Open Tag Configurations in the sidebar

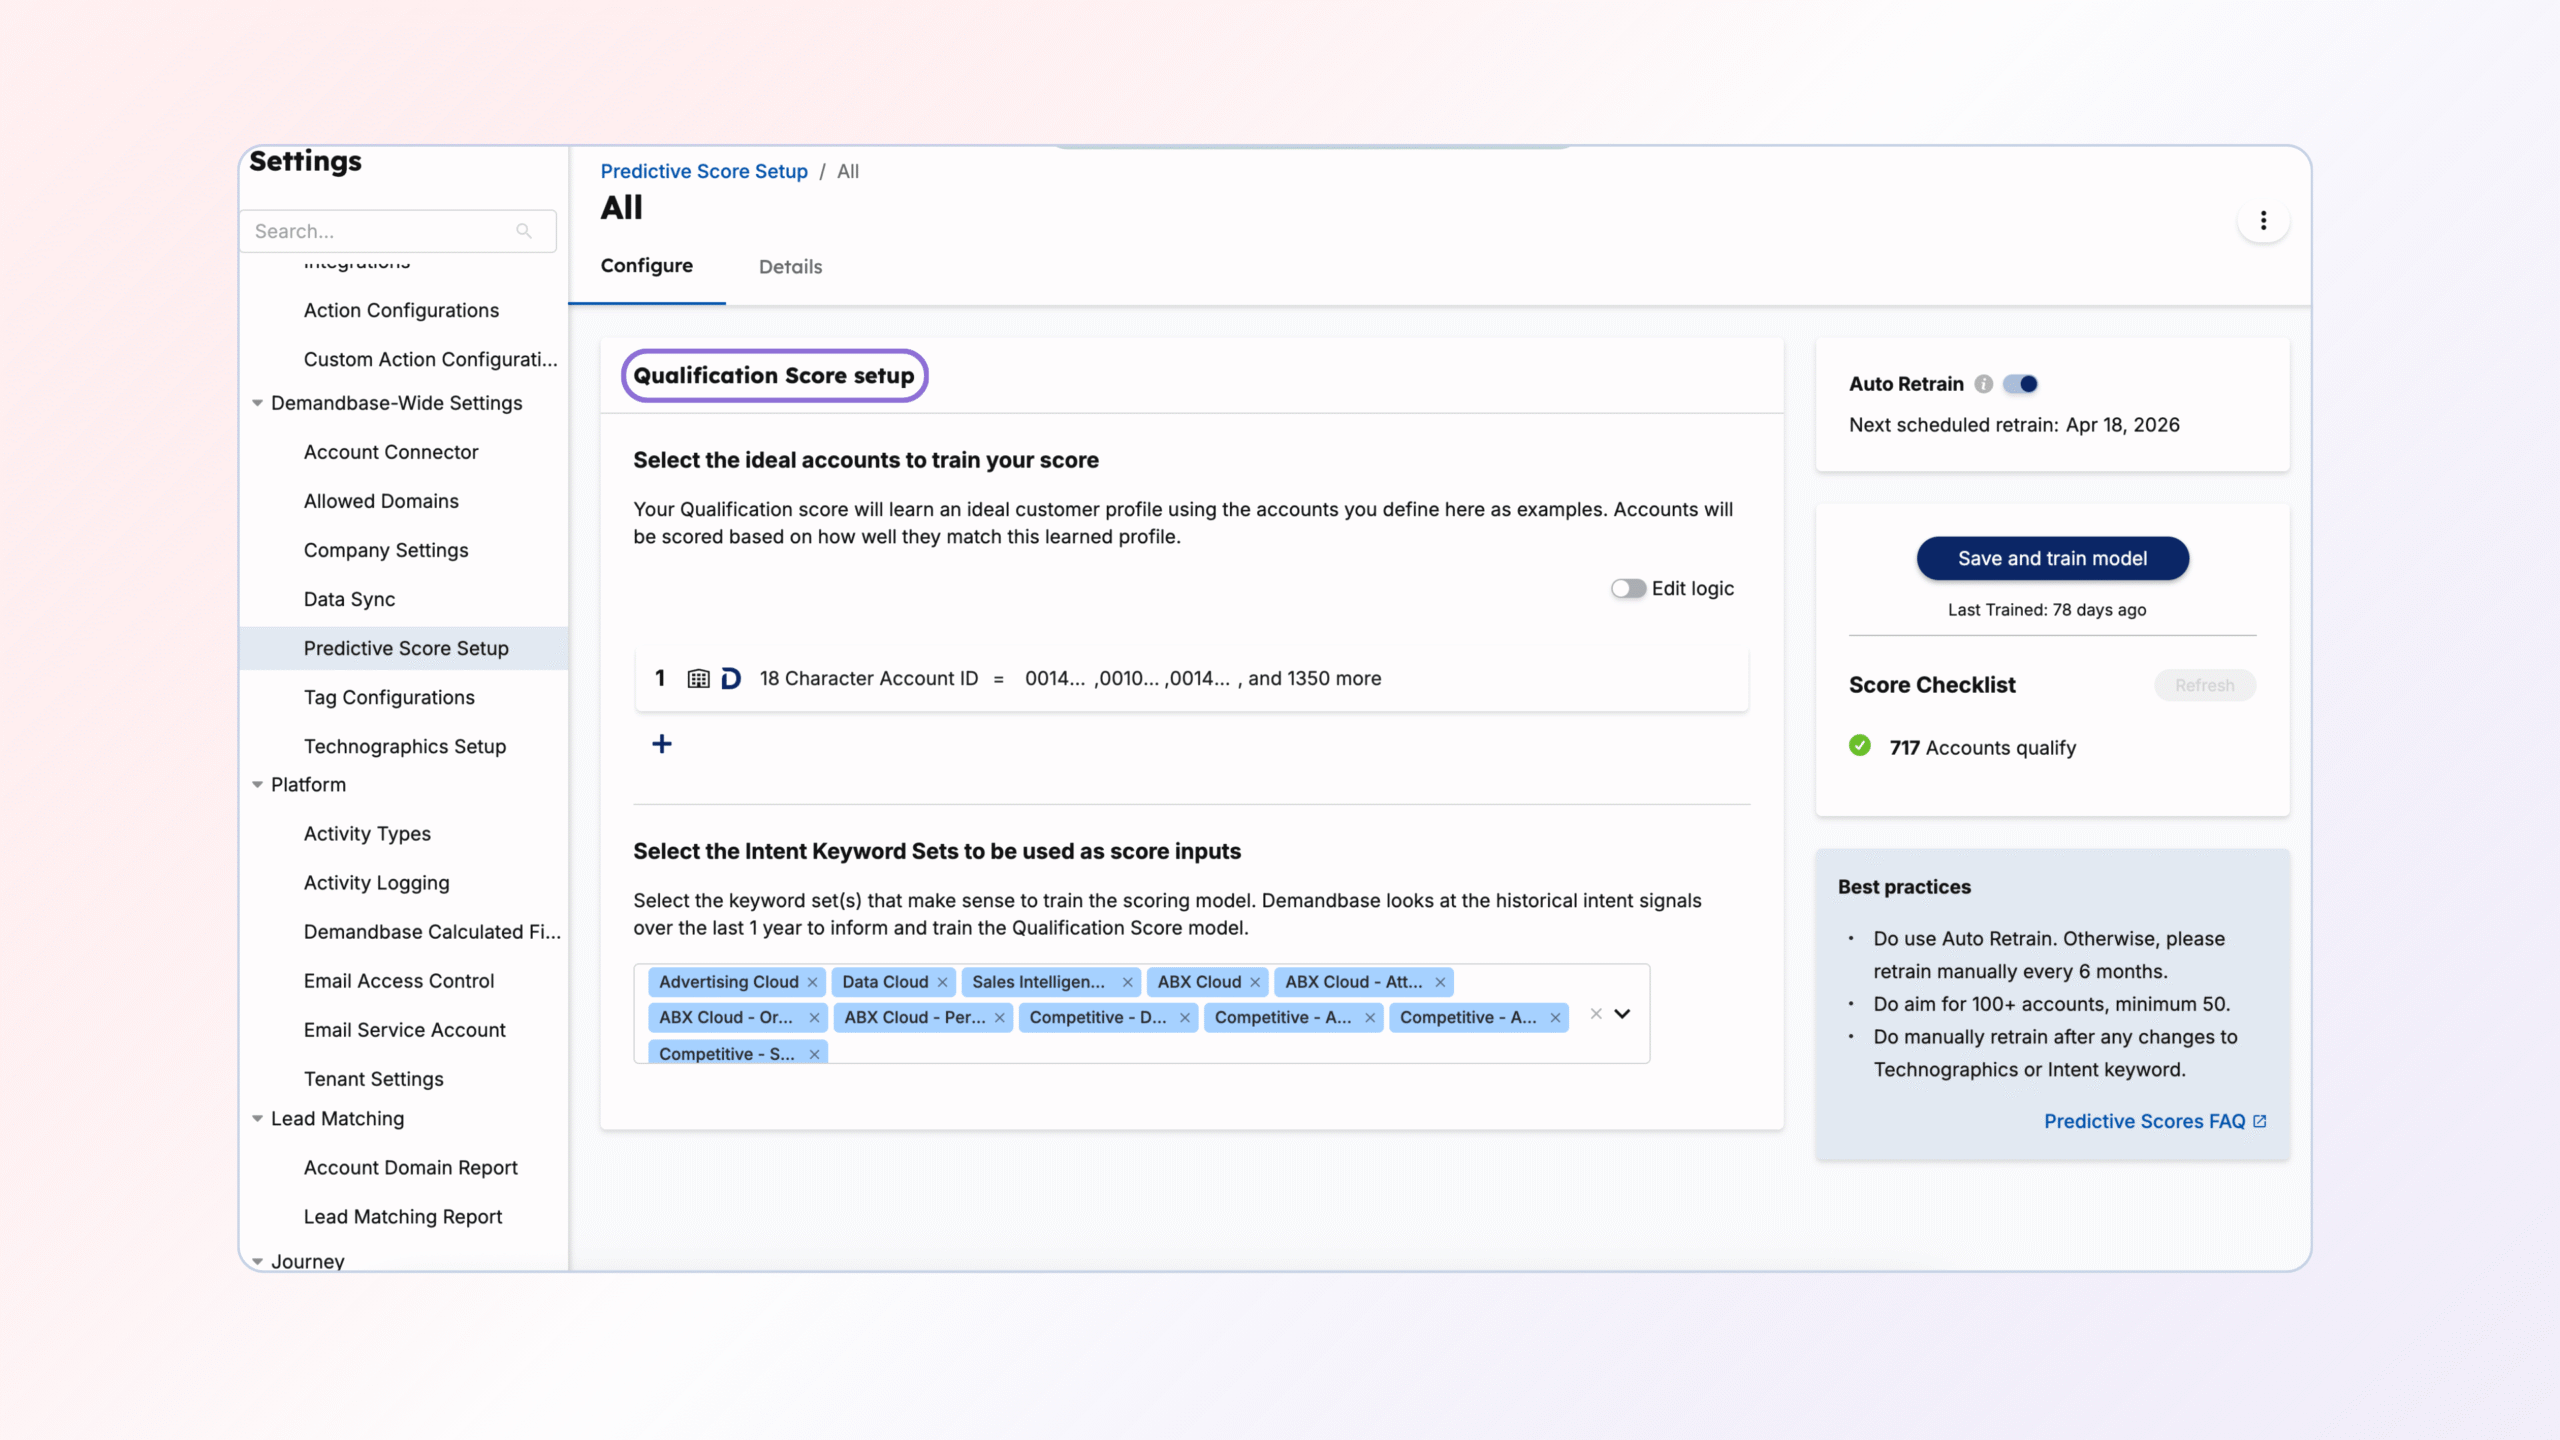point(389,697)
